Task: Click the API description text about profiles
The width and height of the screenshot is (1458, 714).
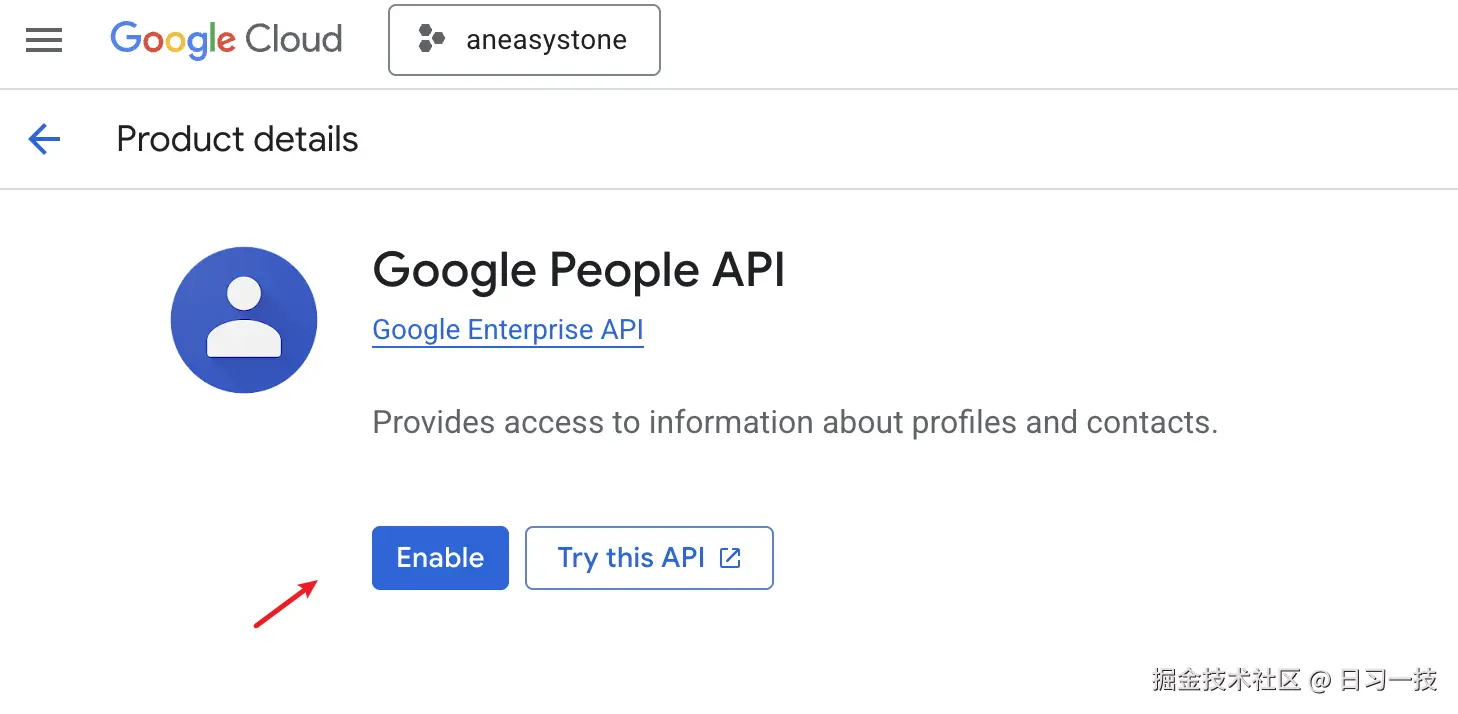Action: point(795,422)
